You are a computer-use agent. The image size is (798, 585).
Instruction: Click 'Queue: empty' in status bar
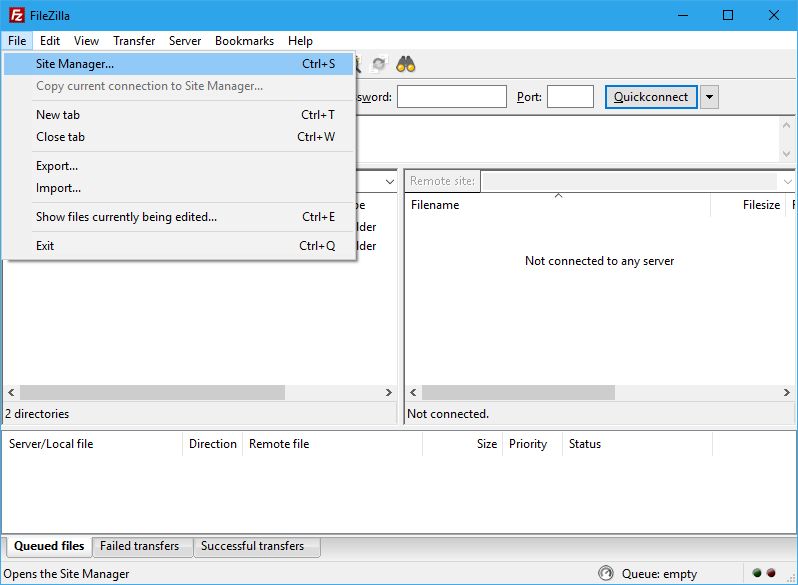(659, 574)
